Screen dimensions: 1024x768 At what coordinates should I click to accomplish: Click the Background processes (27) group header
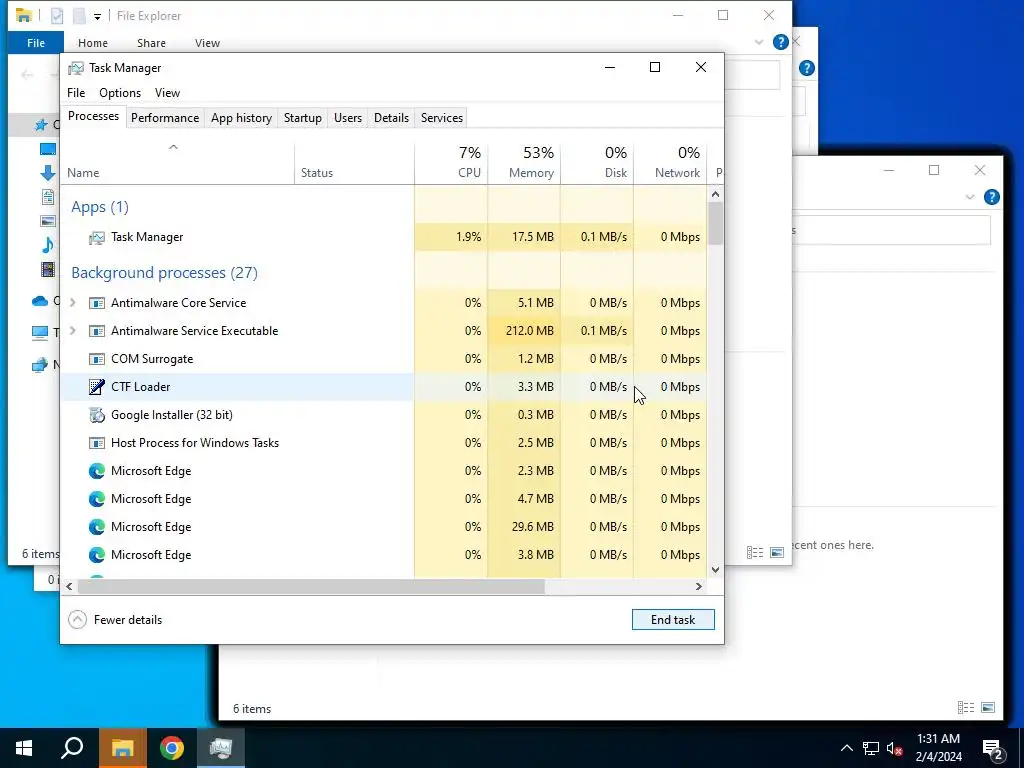(x=165, y=273)
